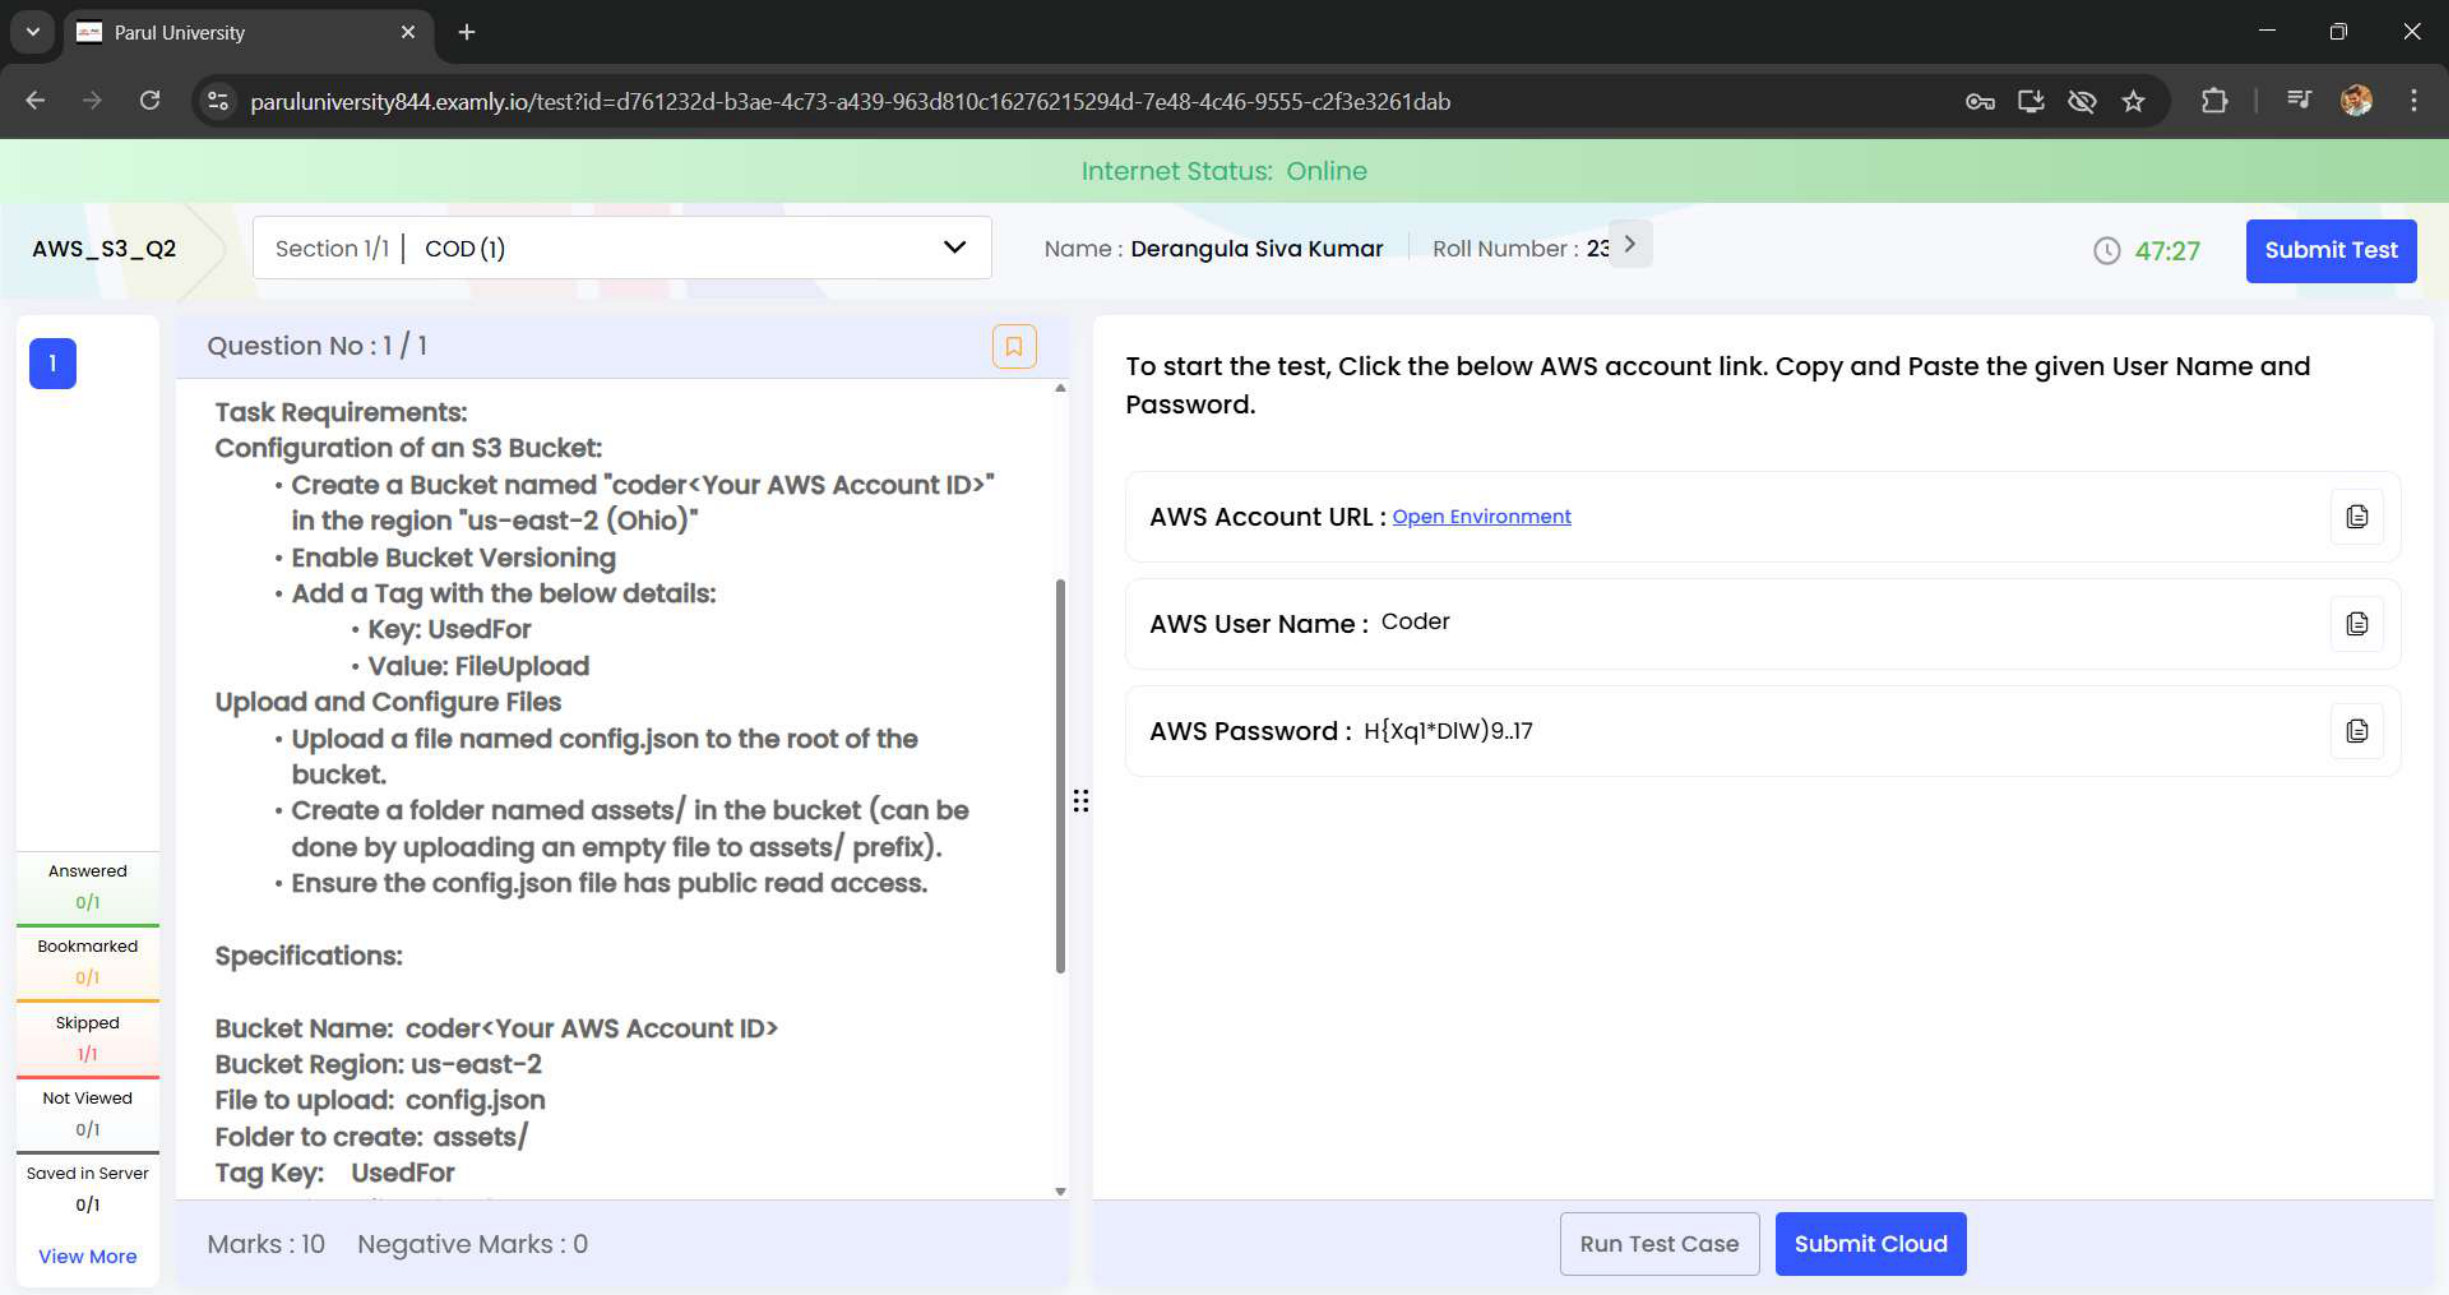Open the Chrome profile avatar

tap(2356, 101)
